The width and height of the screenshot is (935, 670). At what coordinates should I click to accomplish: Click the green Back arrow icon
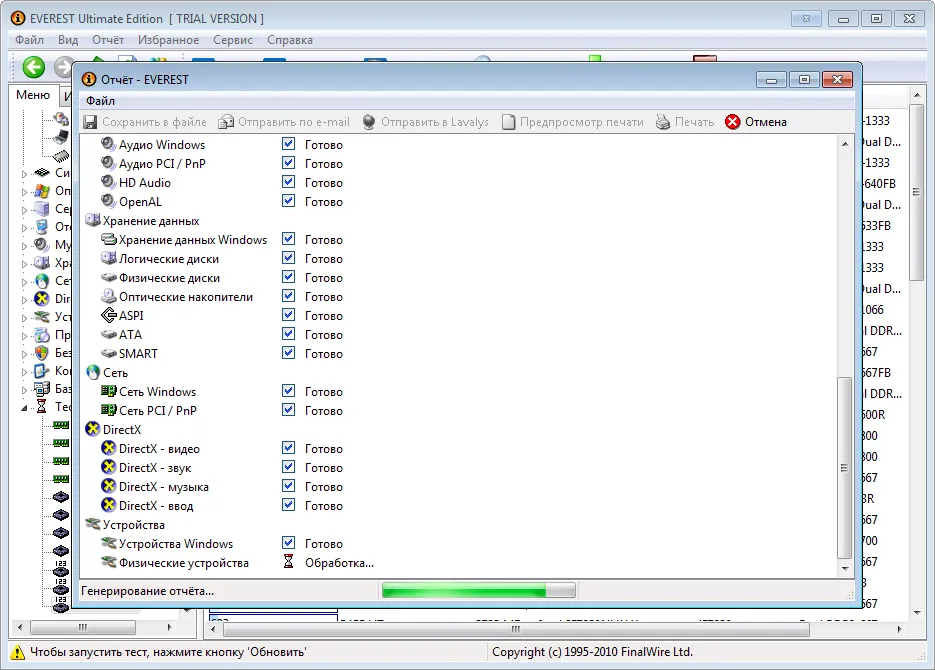click(34, 67)
